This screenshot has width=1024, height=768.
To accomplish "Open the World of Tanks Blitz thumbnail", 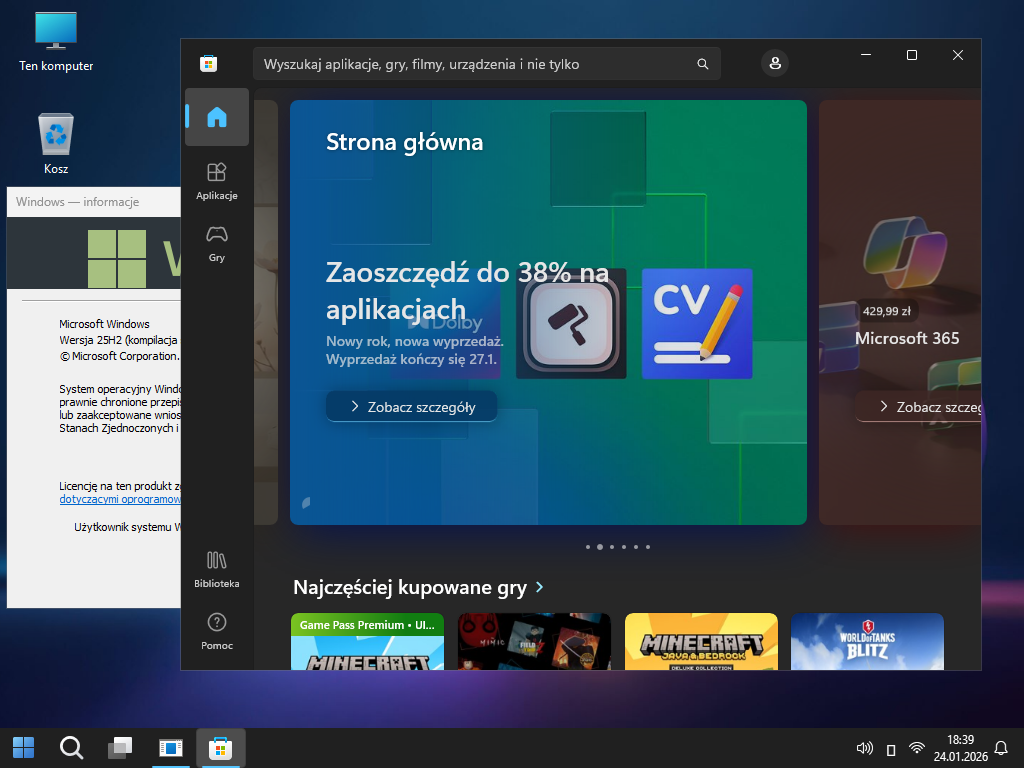I will 867,641.
